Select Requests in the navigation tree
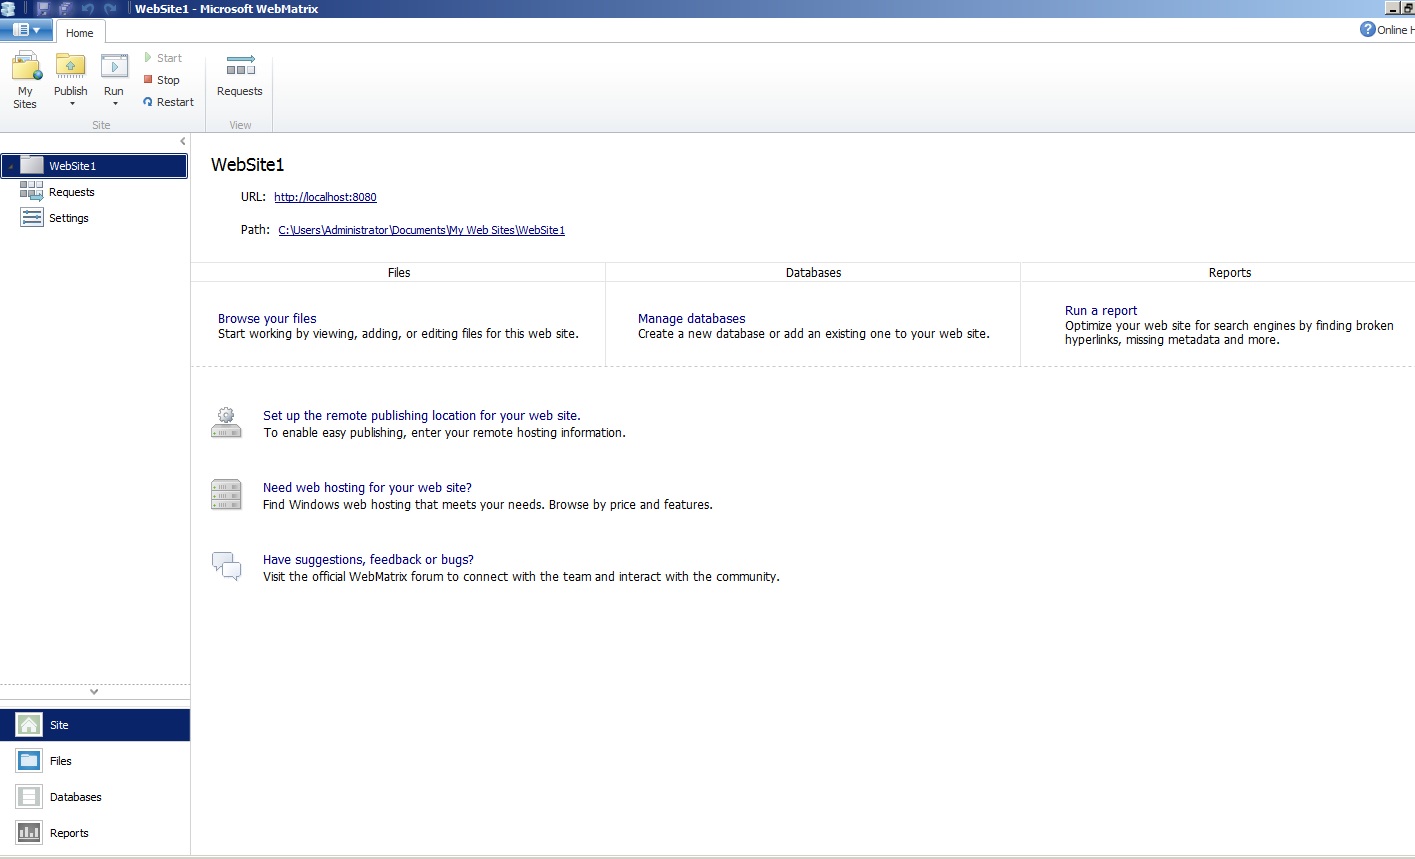This screenshot has width=1415, height=859. click(57, 192)
